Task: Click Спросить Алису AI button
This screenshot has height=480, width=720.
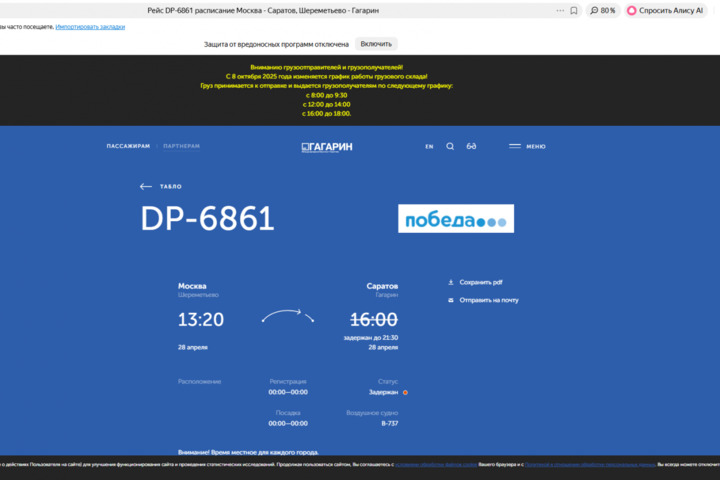Action: pos(665,10)
